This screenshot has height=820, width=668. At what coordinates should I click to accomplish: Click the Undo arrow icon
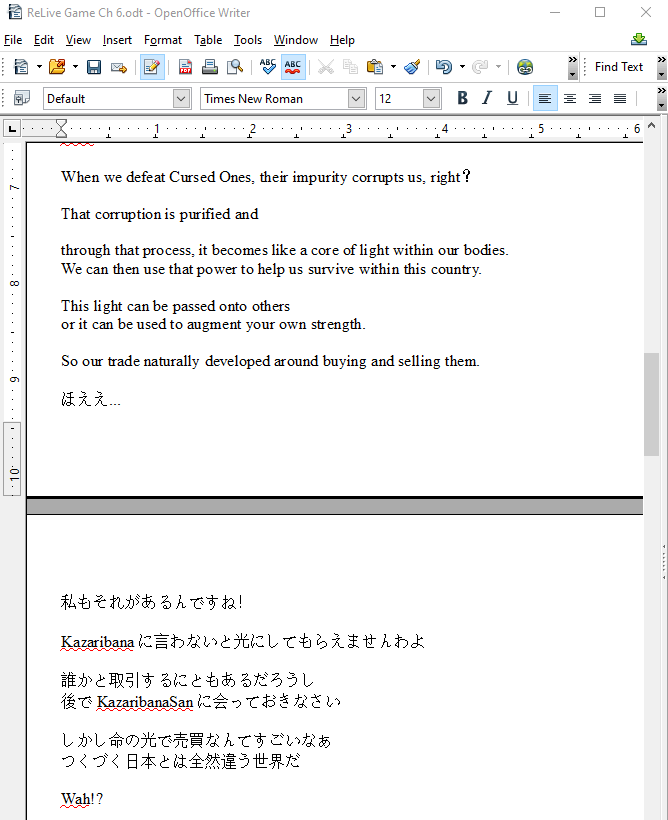(x=443, y=67)
